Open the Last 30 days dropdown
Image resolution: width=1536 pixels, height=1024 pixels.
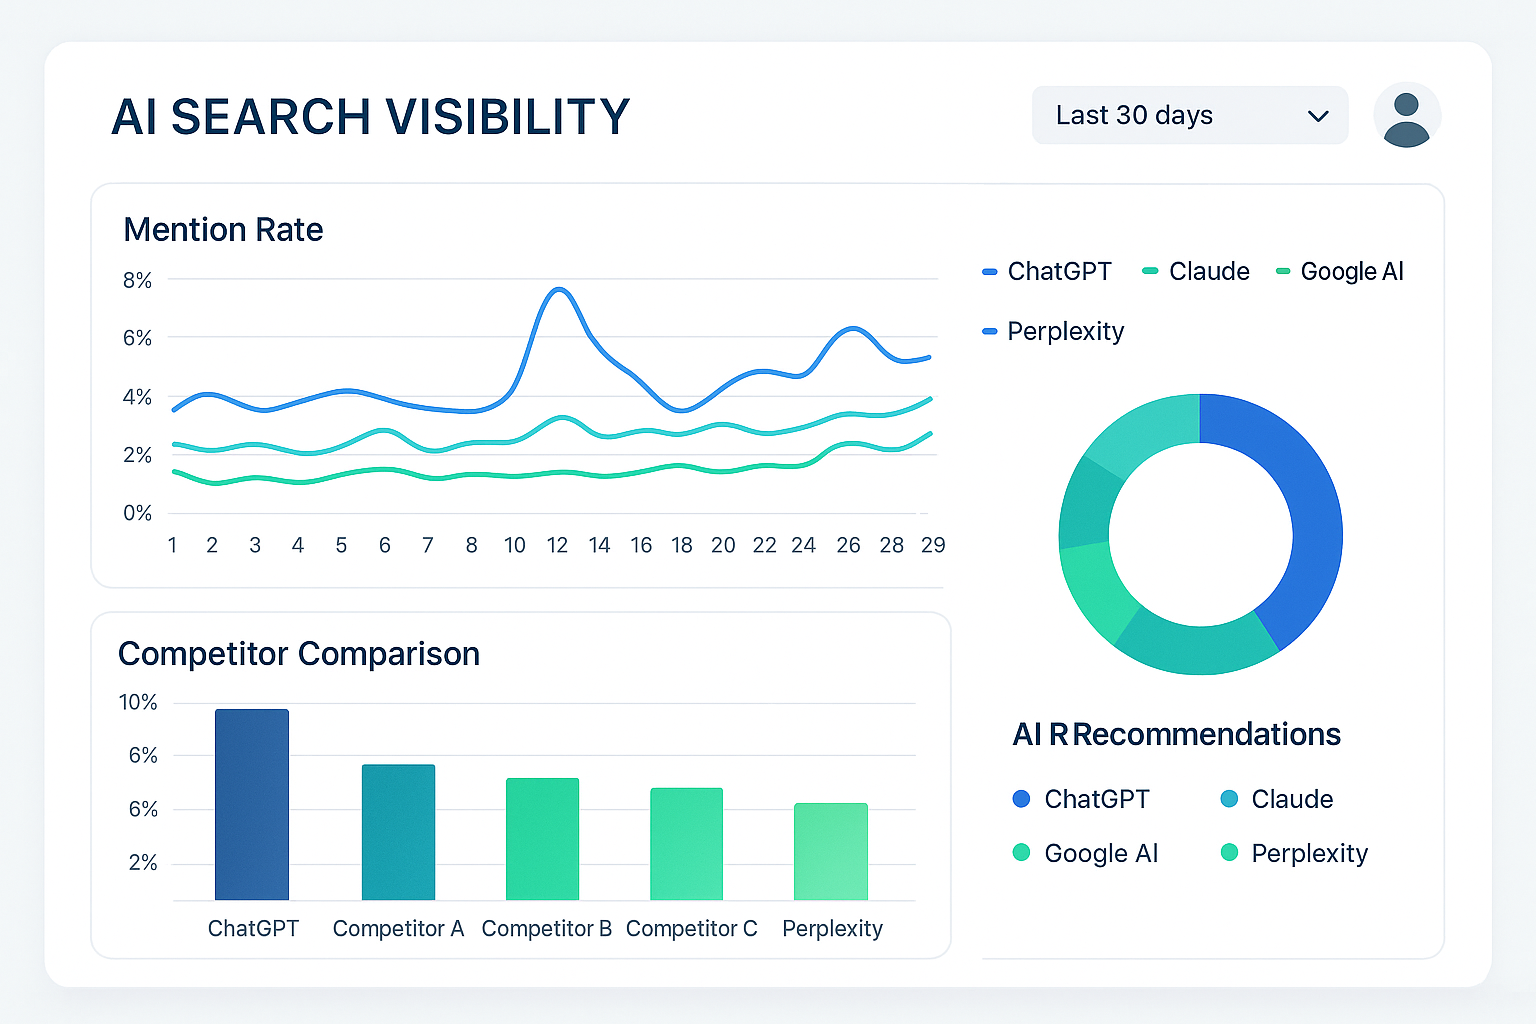point(1189,115)
